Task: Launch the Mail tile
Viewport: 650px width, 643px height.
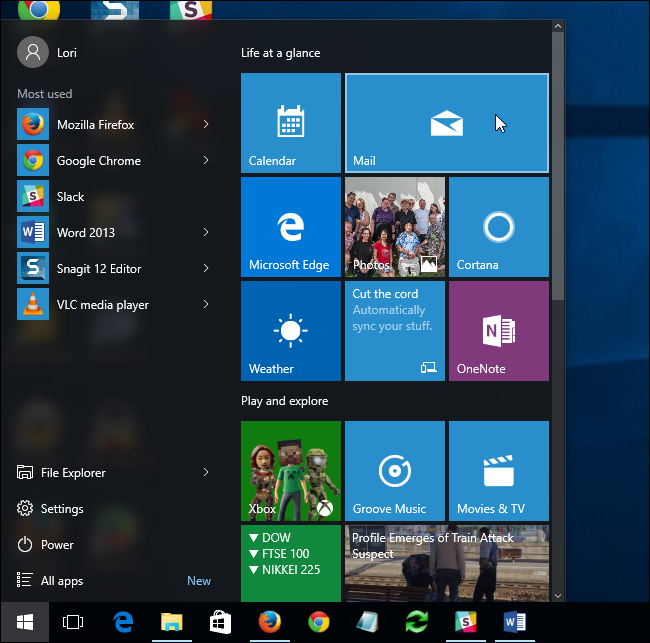Action: point(446,123)
